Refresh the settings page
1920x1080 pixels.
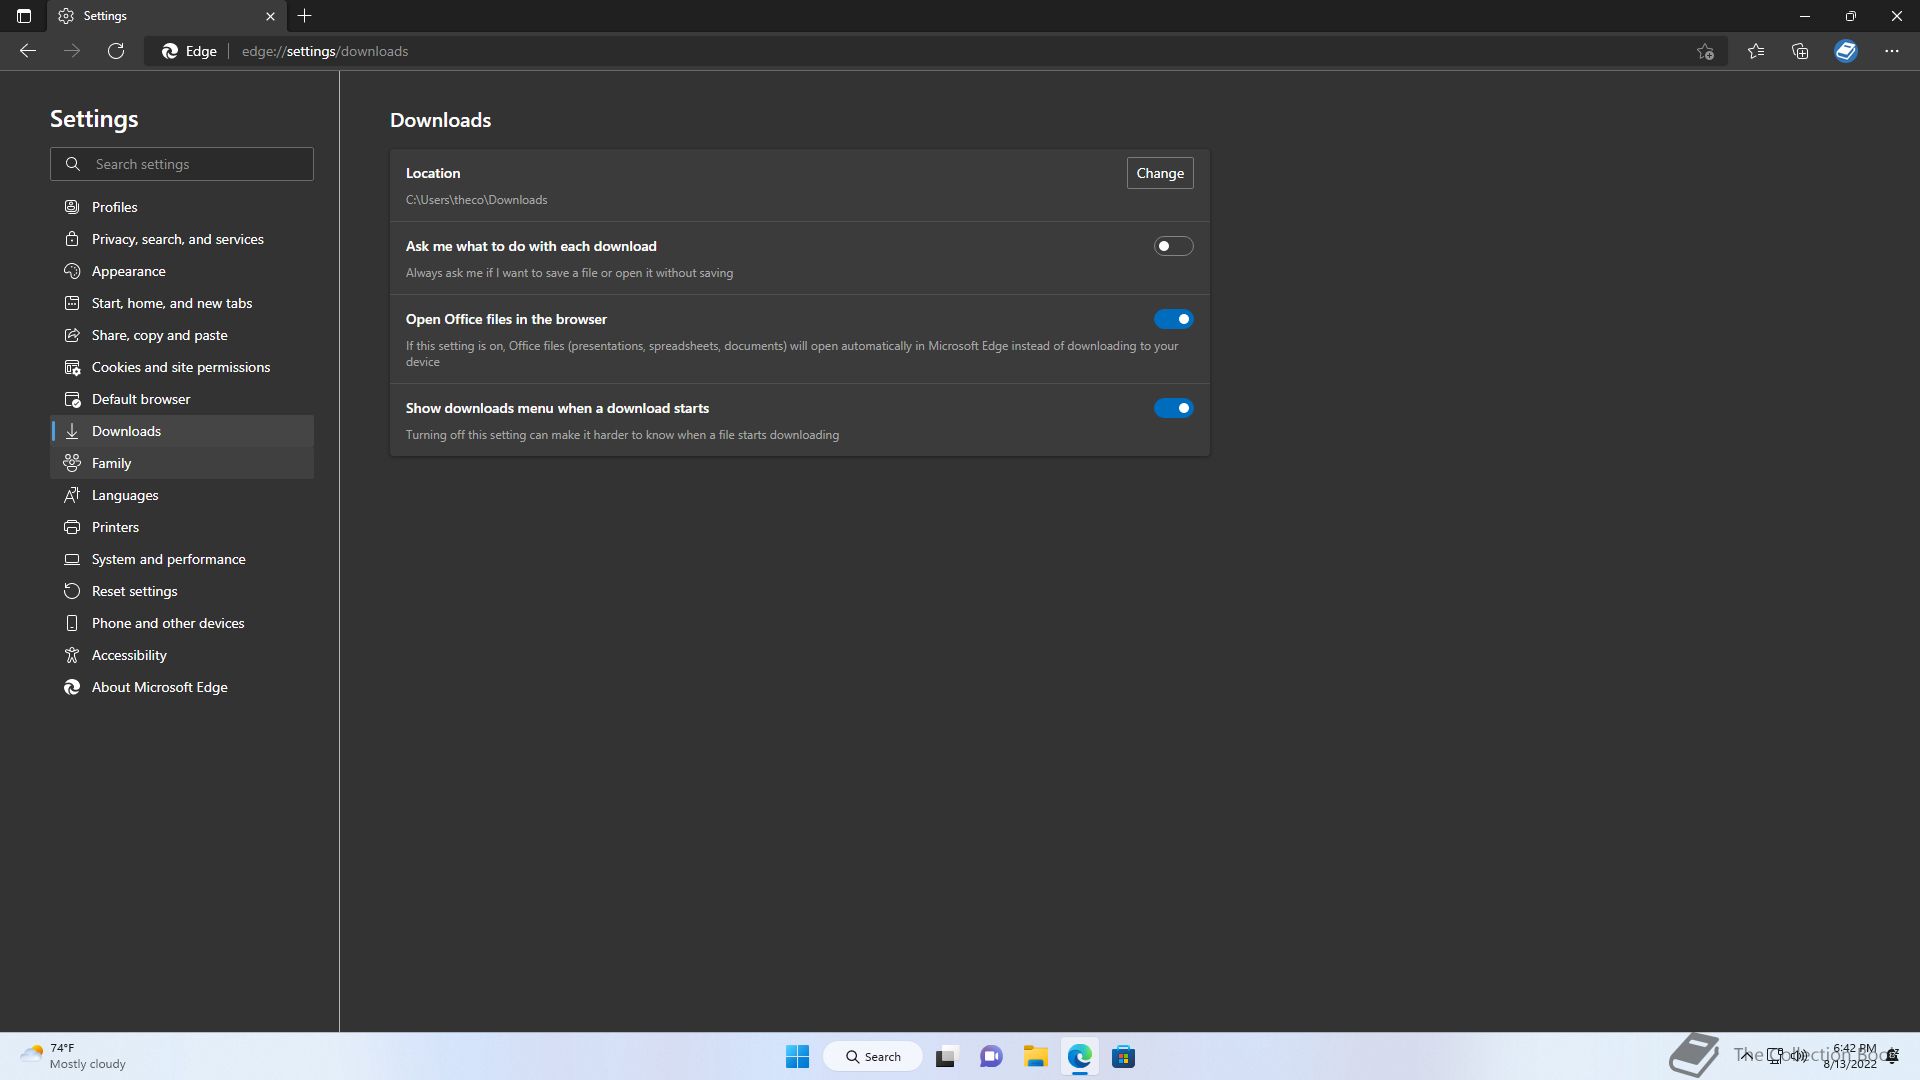point(116,51)
